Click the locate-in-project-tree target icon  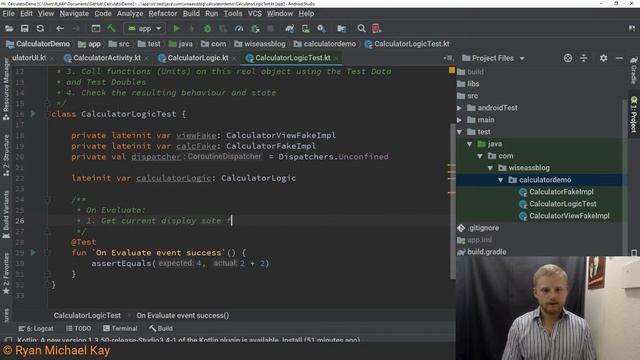click(568, 58)
